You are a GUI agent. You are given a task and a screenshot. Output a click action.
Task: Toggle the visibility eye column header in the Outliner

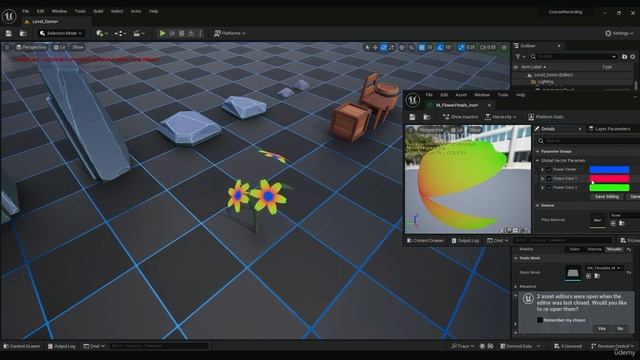pos(516,67)
